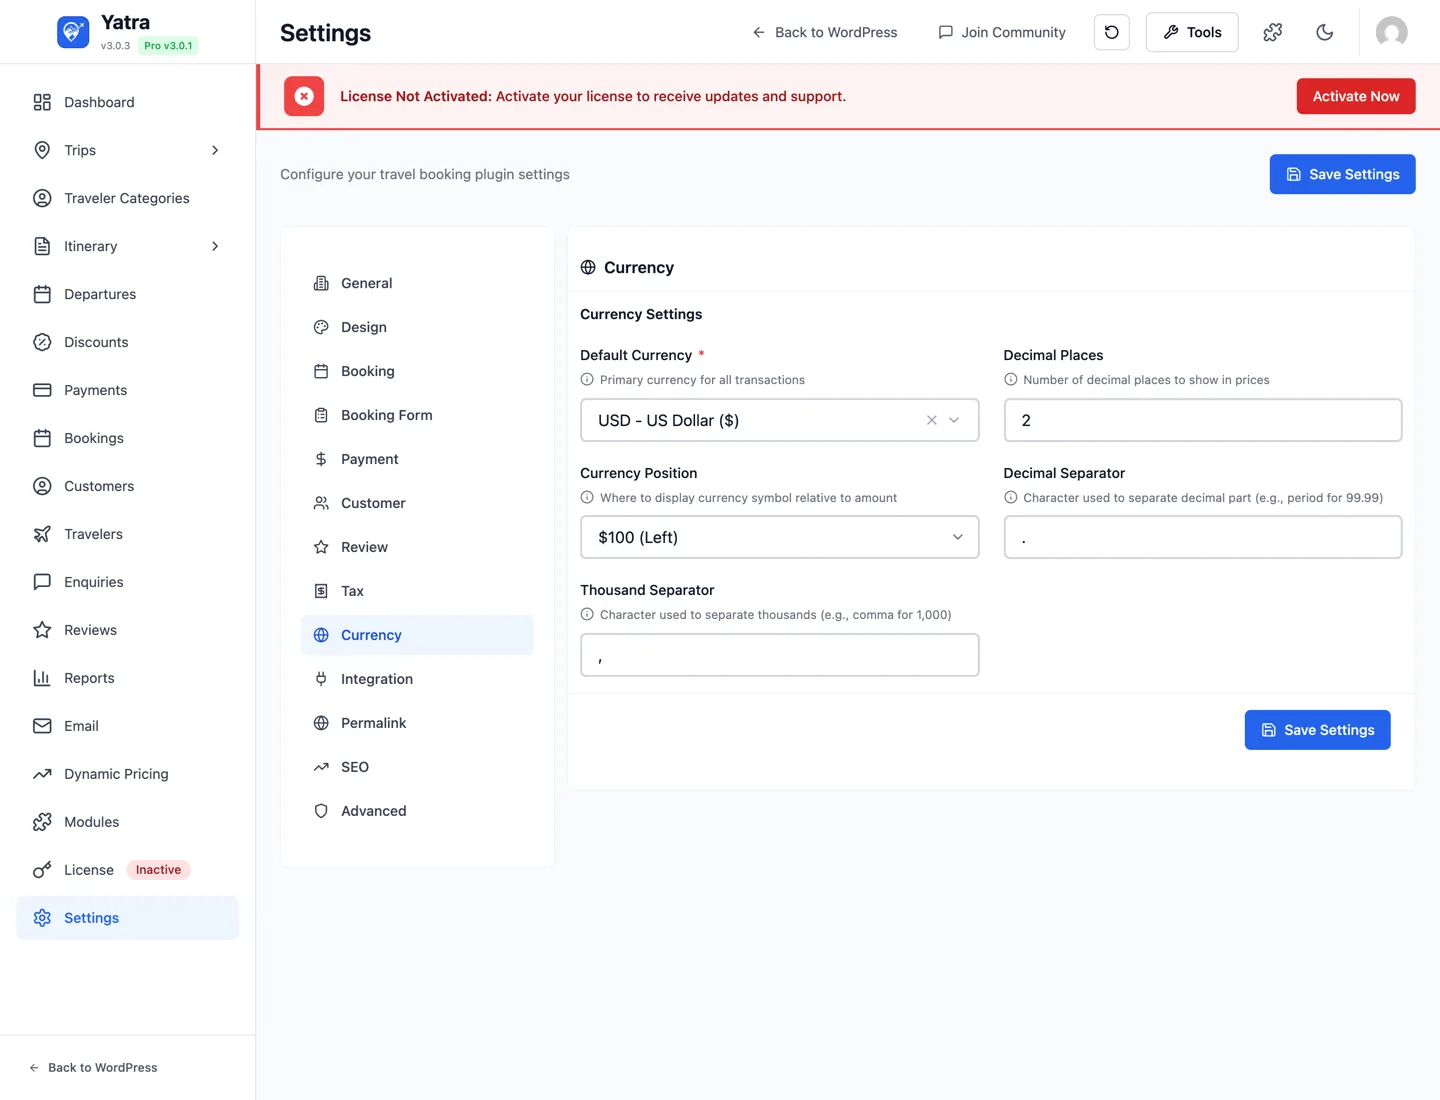Click the Traveler Categories icon
The height and width of the screenshot is (1100, 1440).
pos(42,198)
